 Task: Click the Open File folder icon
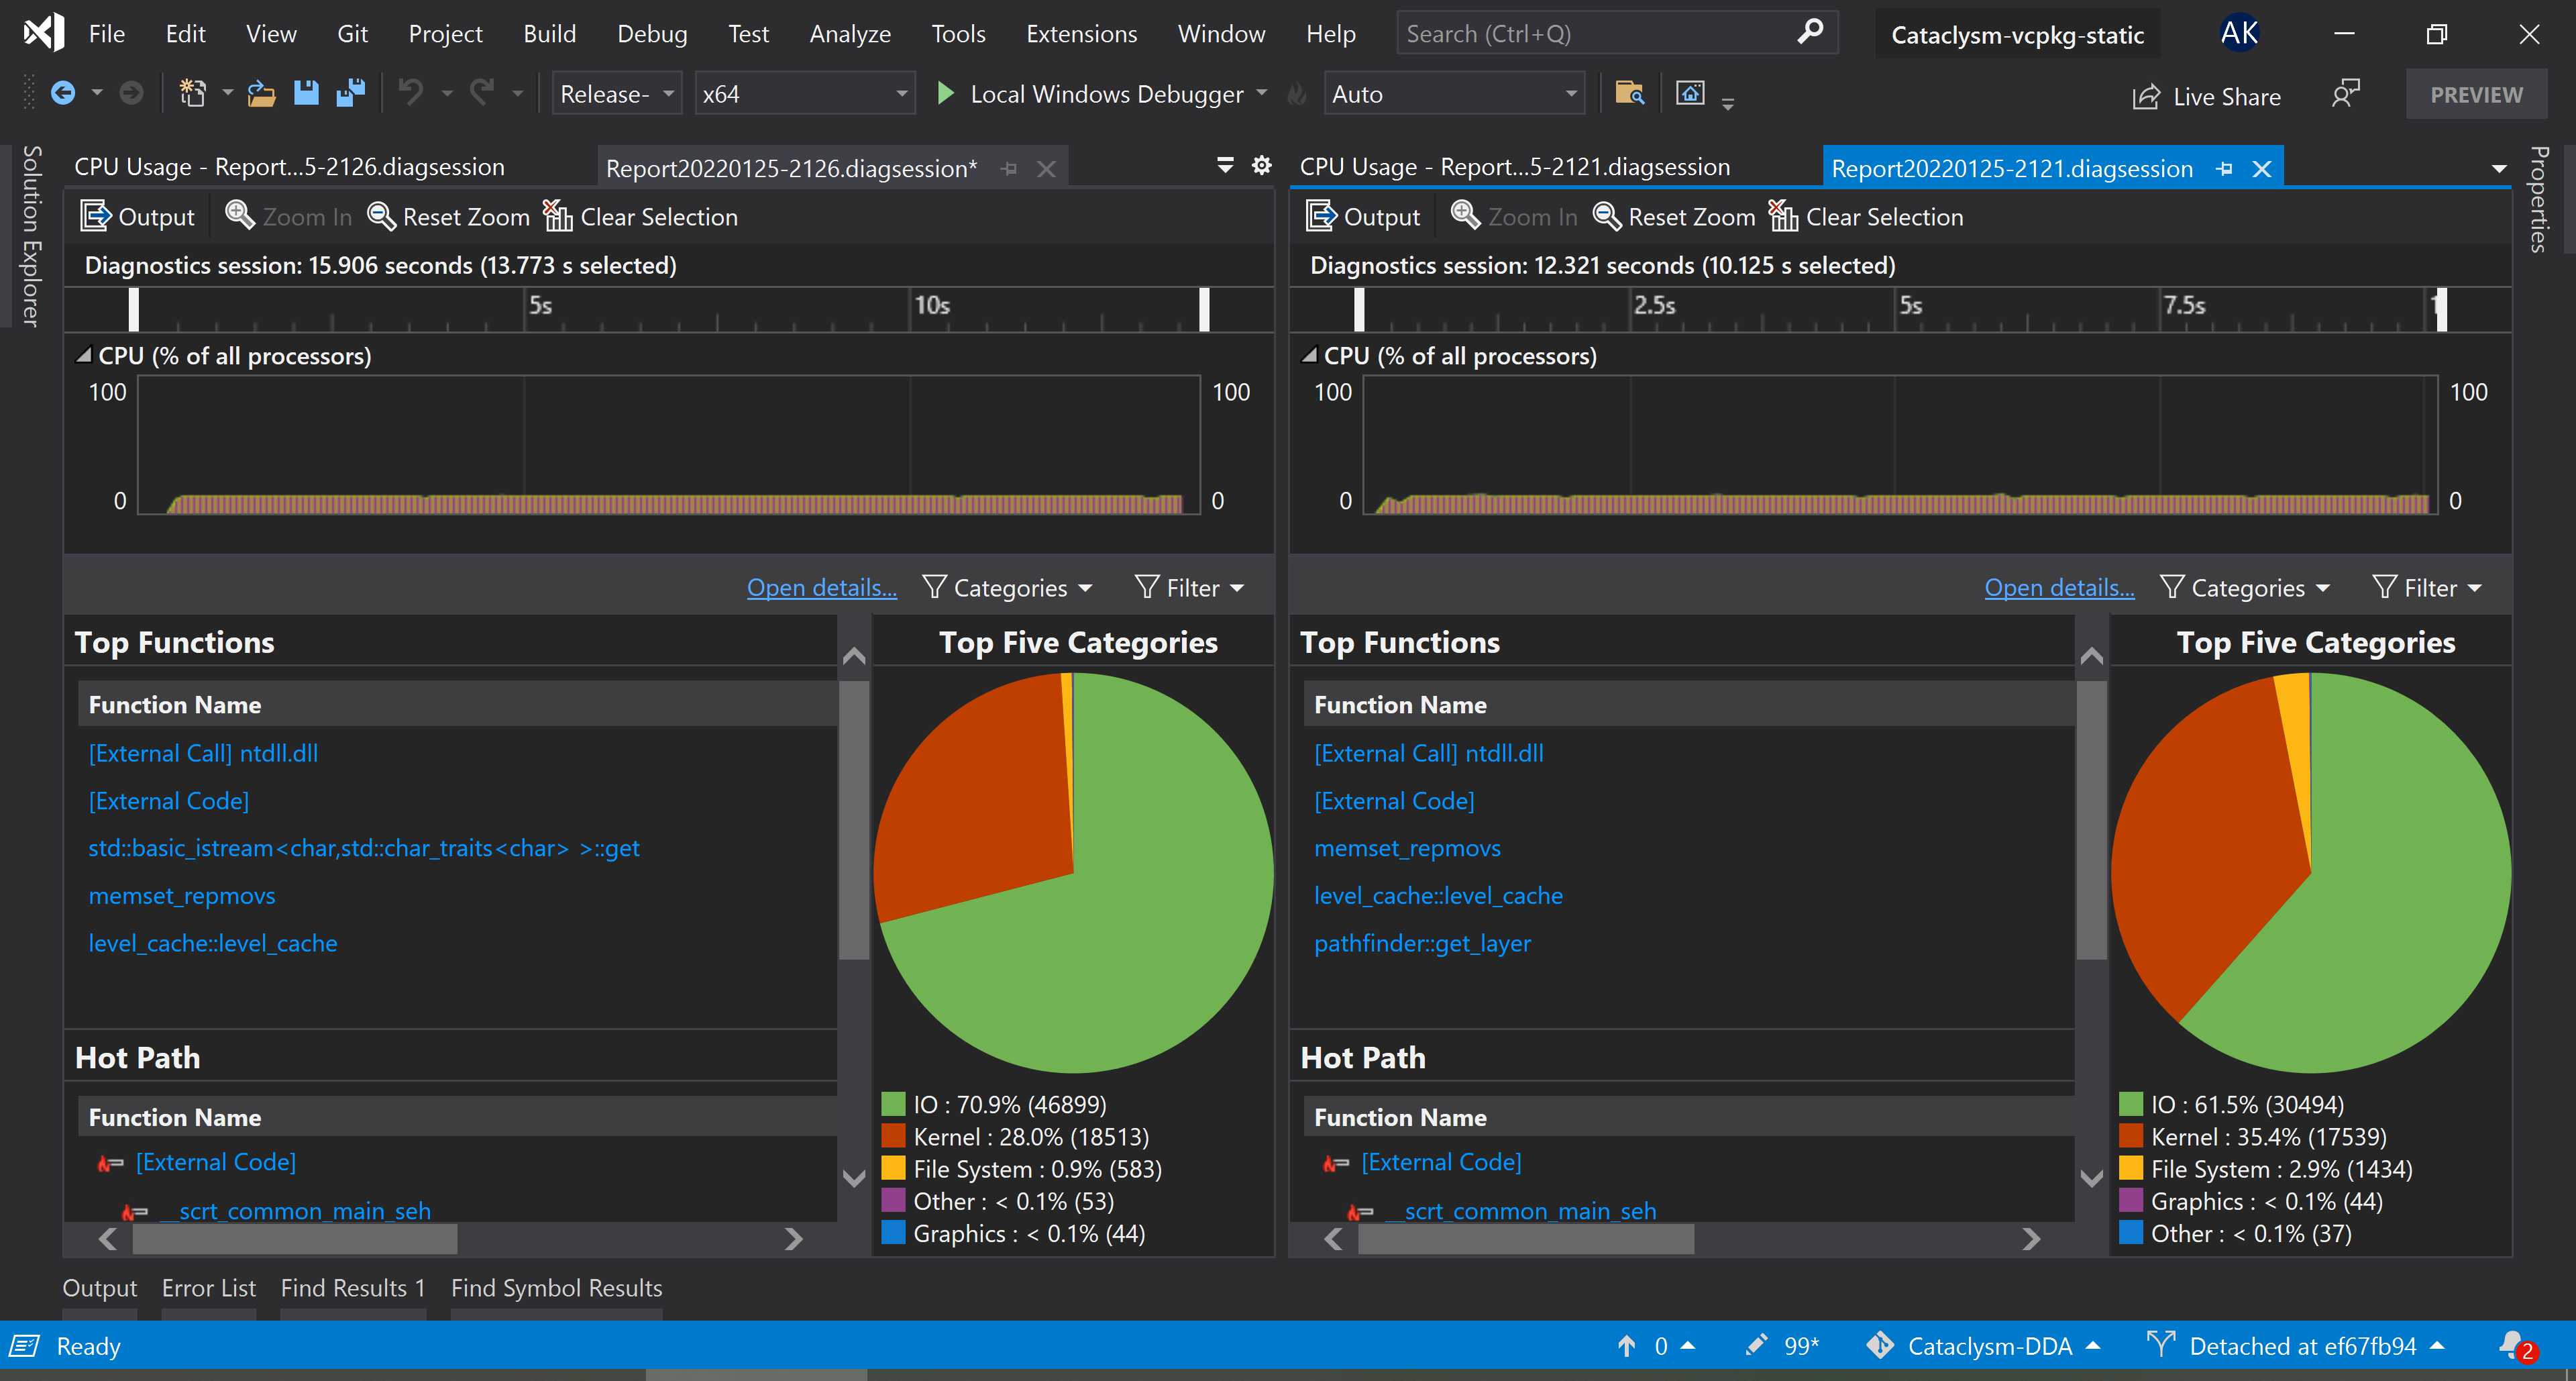(261, 94)
